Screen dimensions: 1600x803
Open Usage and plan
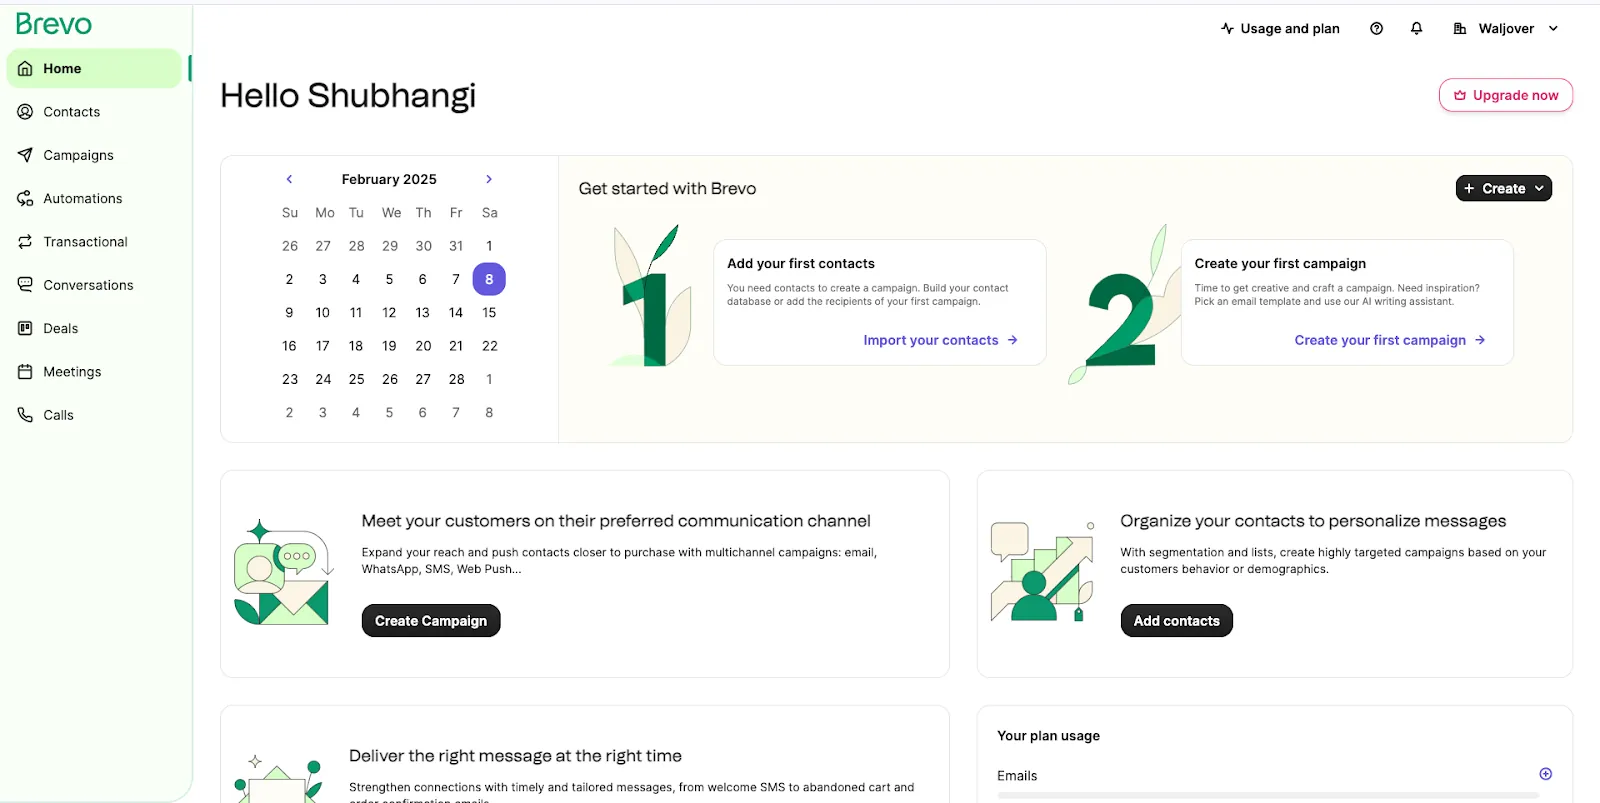point(1280,29)
